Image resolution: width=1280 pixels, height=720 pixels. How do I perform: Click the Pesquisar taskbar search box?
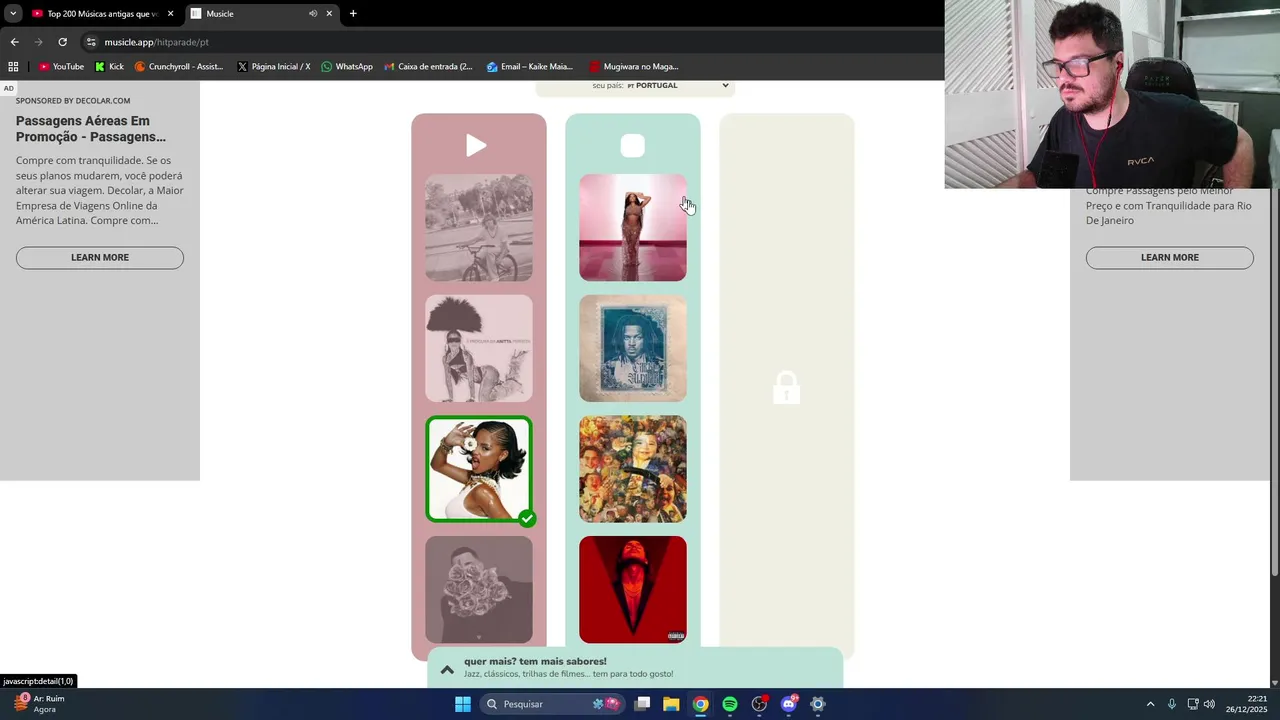coord(552,704)
